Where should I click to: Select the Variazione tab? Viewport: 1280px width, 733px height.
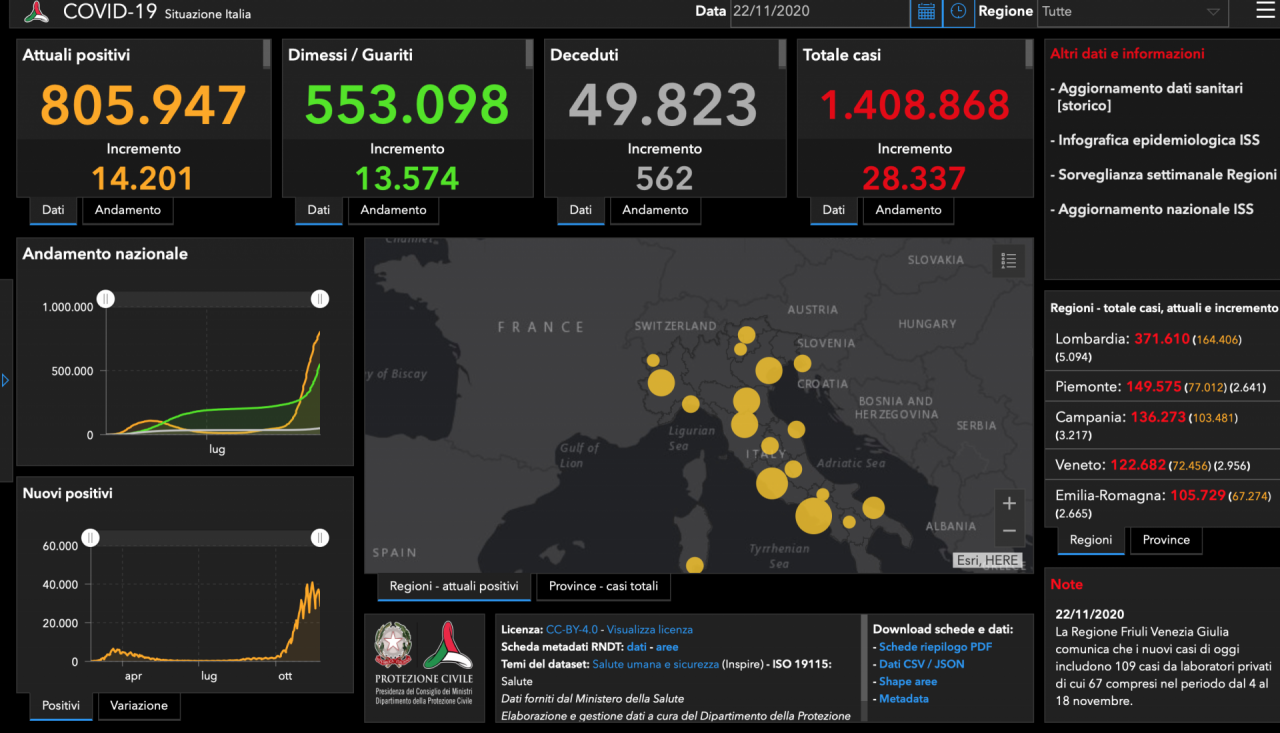[139, 705]
